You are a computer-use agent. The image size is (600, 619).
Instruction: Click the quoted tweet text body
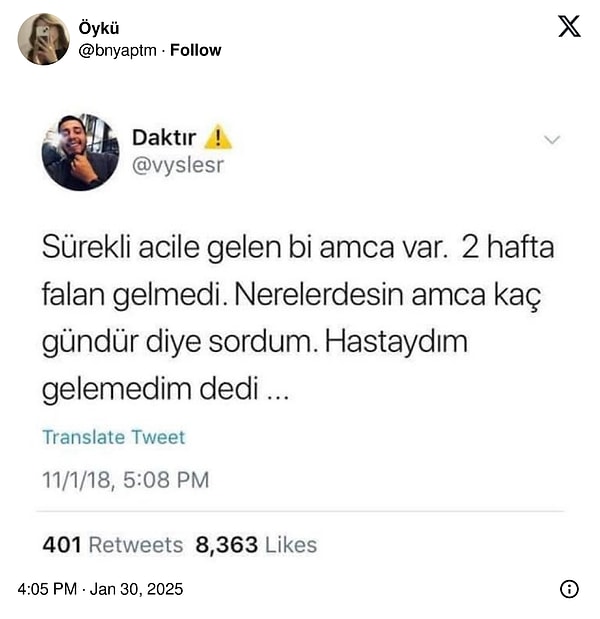point(298,318)
